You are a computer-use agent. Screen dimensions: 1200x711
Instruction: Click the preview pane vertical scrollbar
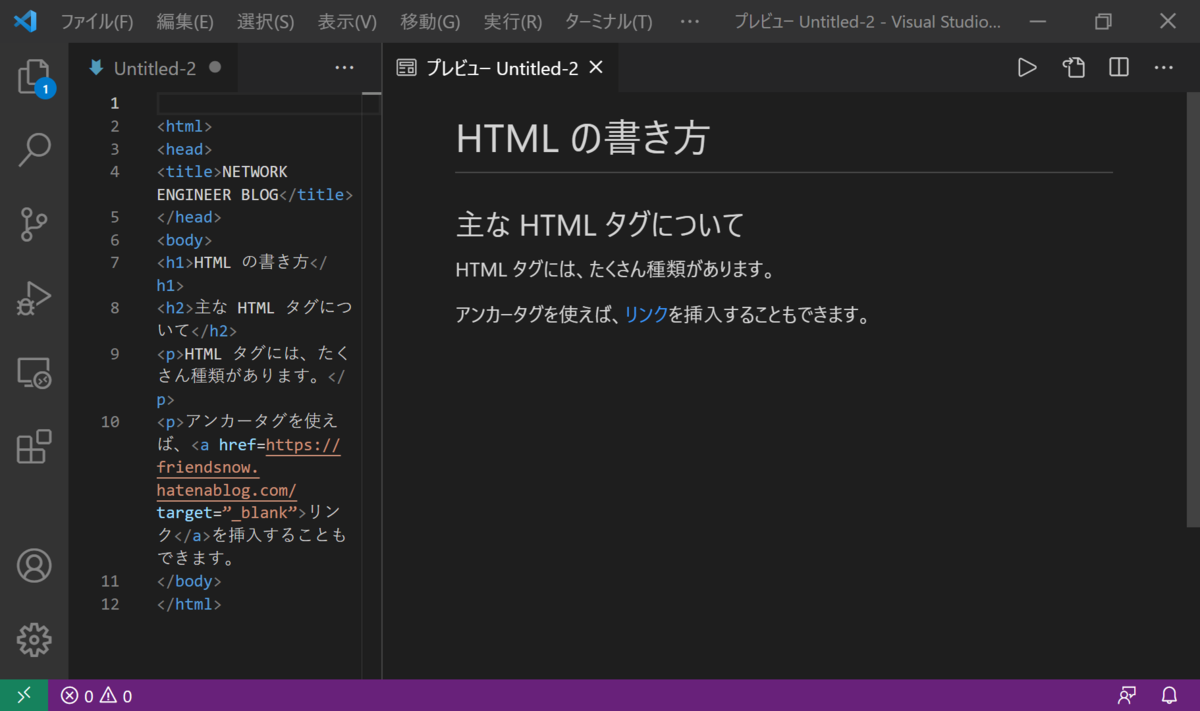tap(1193, 310)
